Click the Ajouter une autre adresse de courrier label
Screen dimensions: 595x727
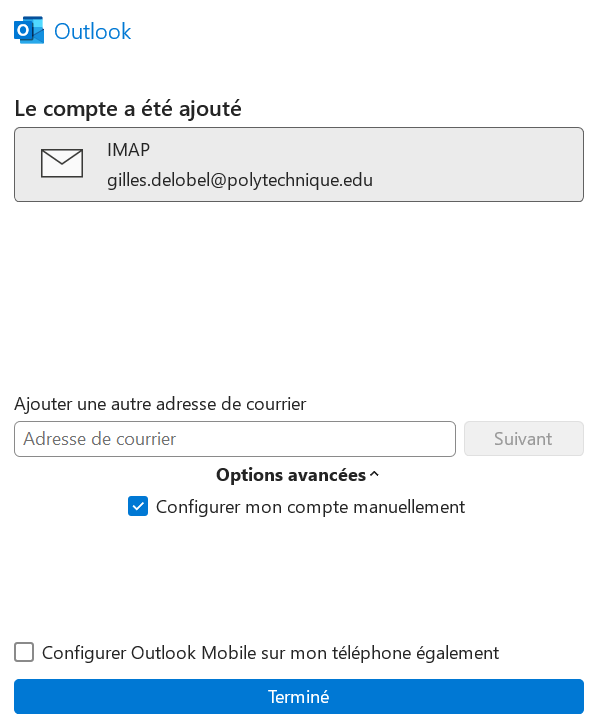pyautogui.click(x=160, y=404)
